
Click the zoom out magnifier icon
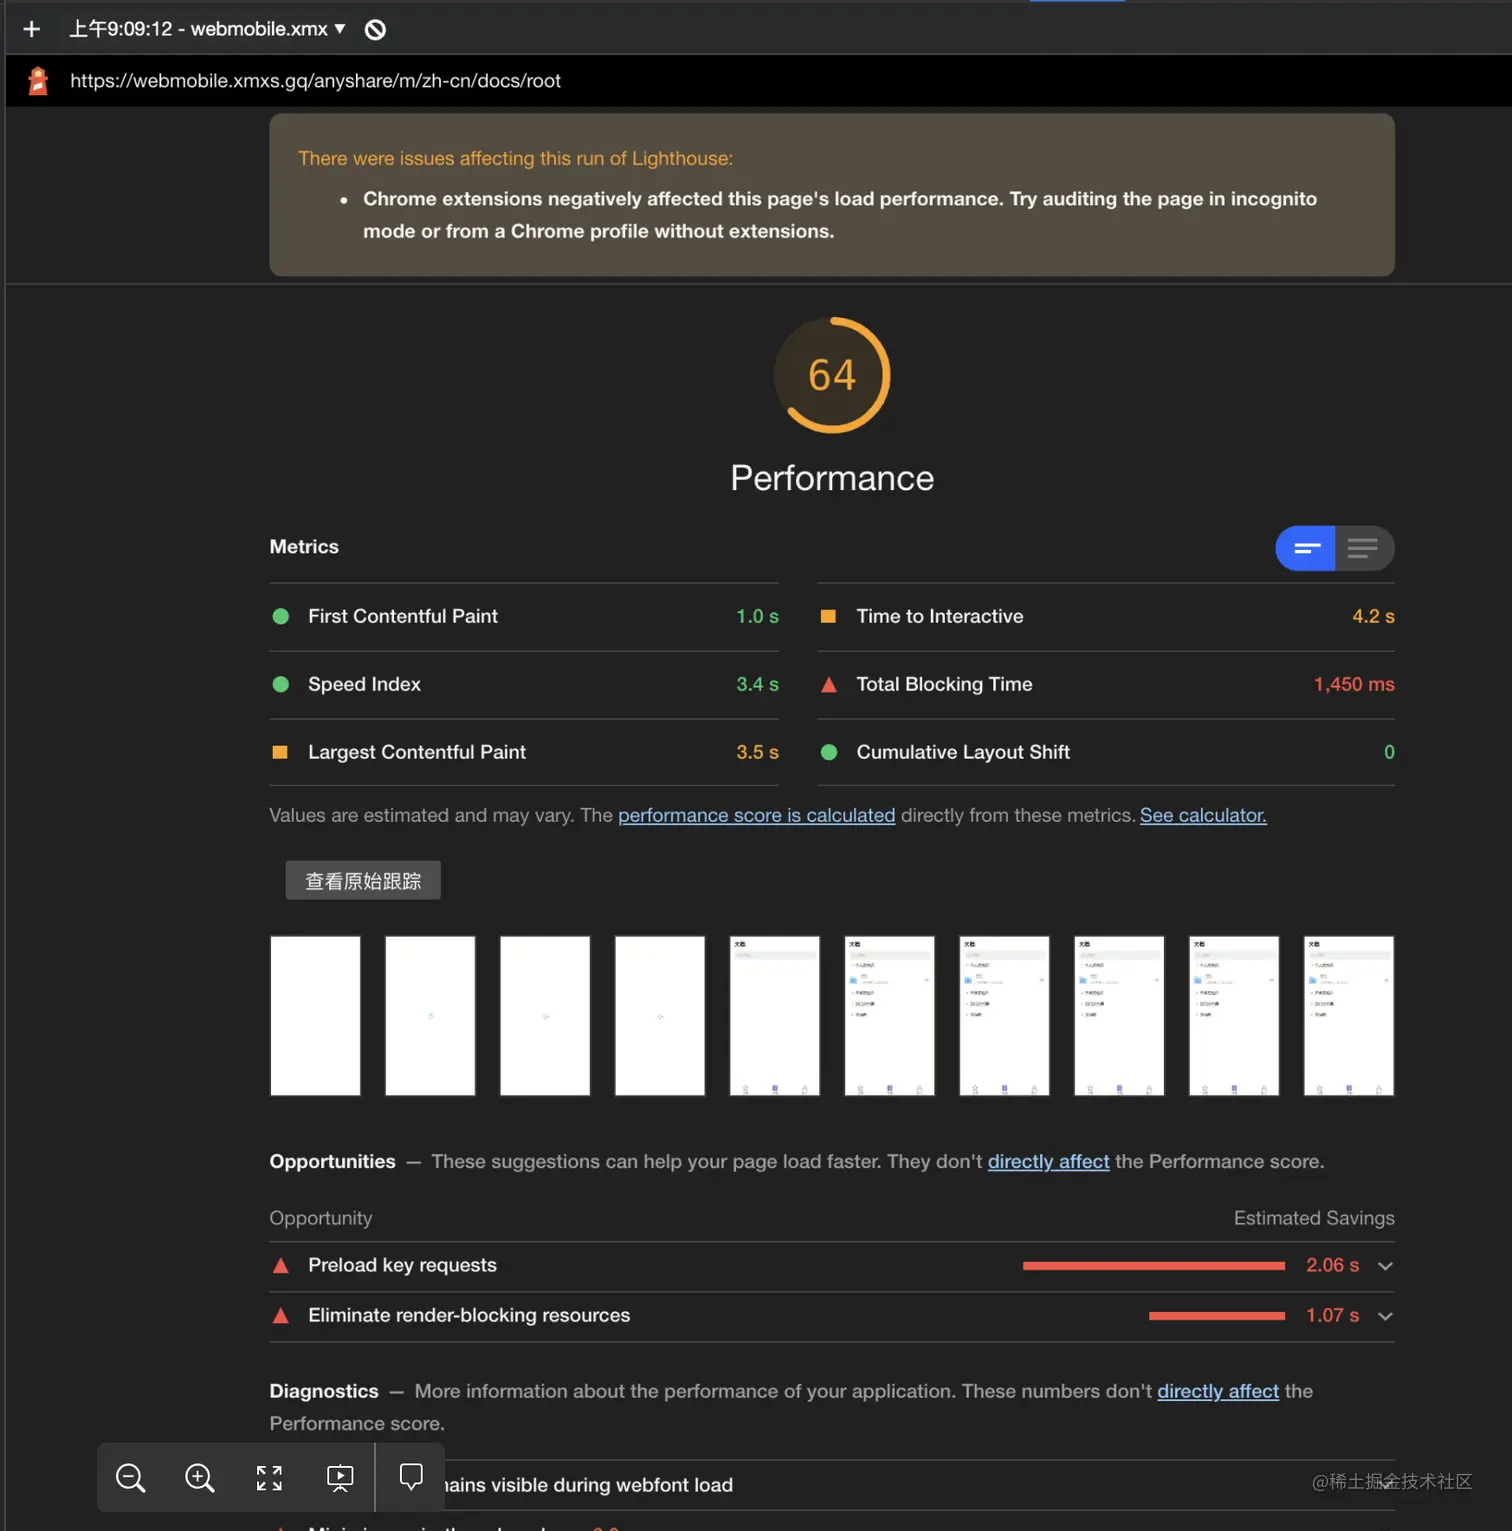pyautogui.click(x=131, y=1478)
